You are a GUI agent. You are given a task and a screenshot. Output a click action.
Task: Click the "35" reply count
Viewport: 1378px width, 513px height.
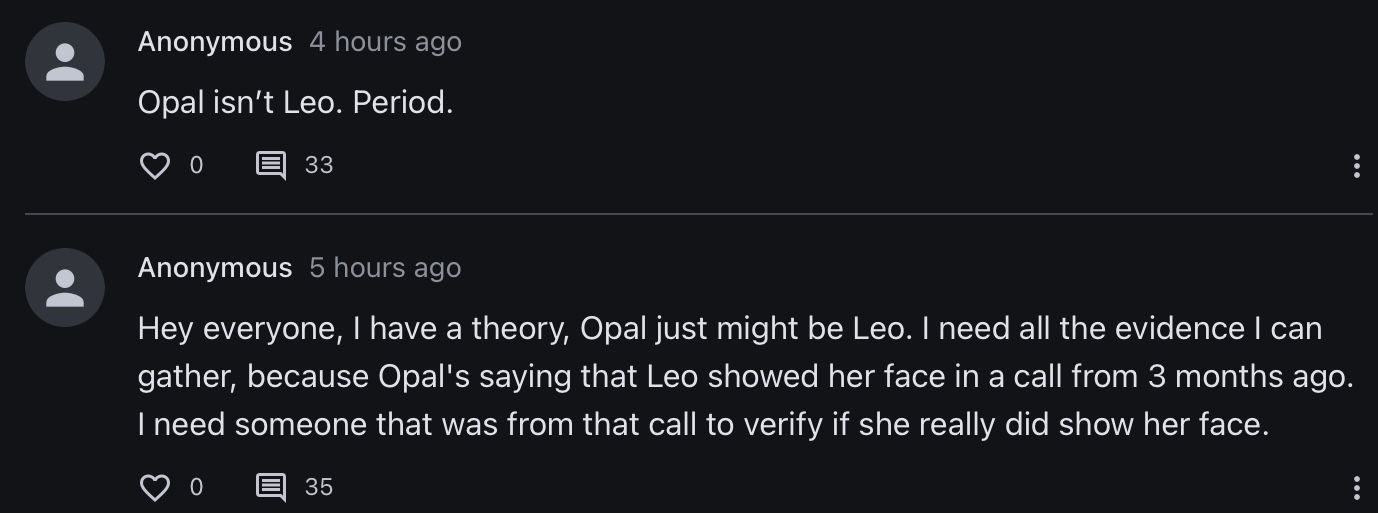click(319, 487)
